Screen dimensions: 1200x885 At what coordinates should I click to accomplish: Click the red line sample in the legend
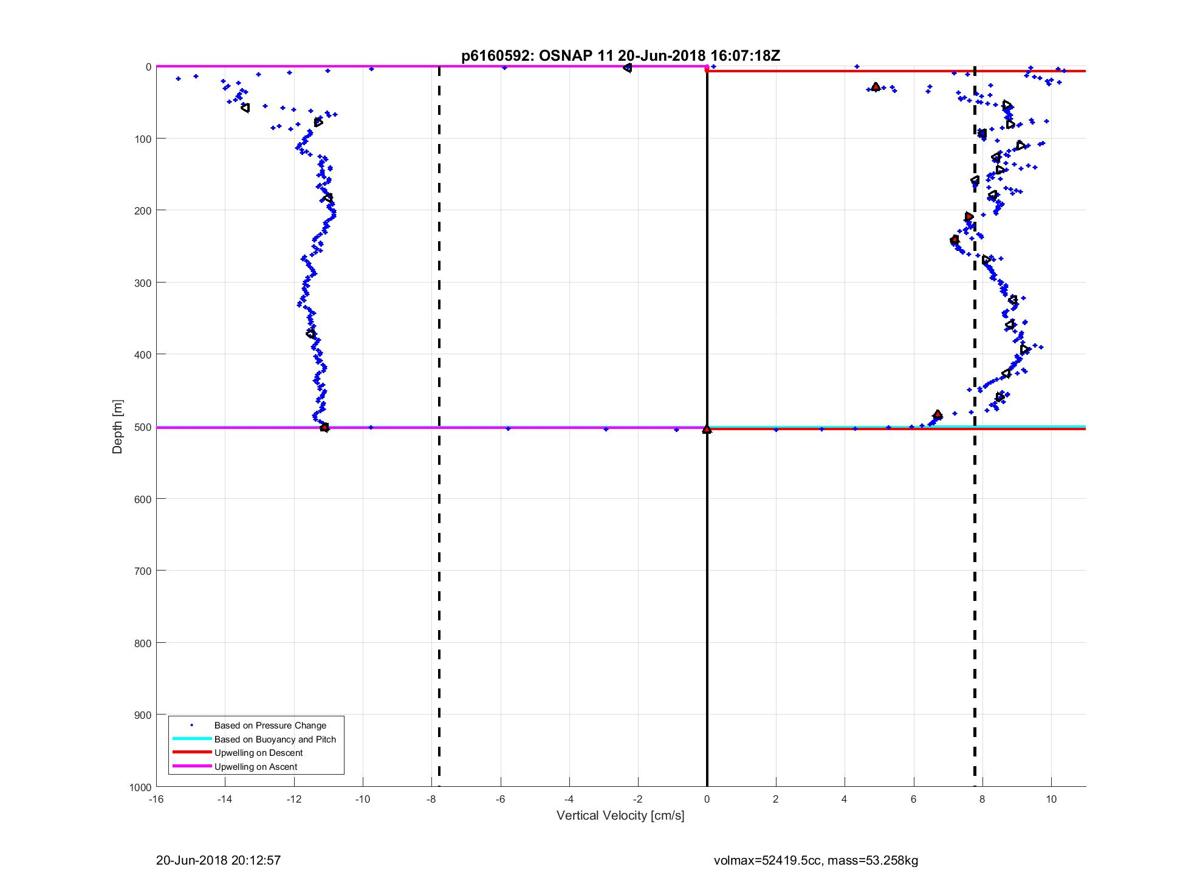tap(191, 753)
